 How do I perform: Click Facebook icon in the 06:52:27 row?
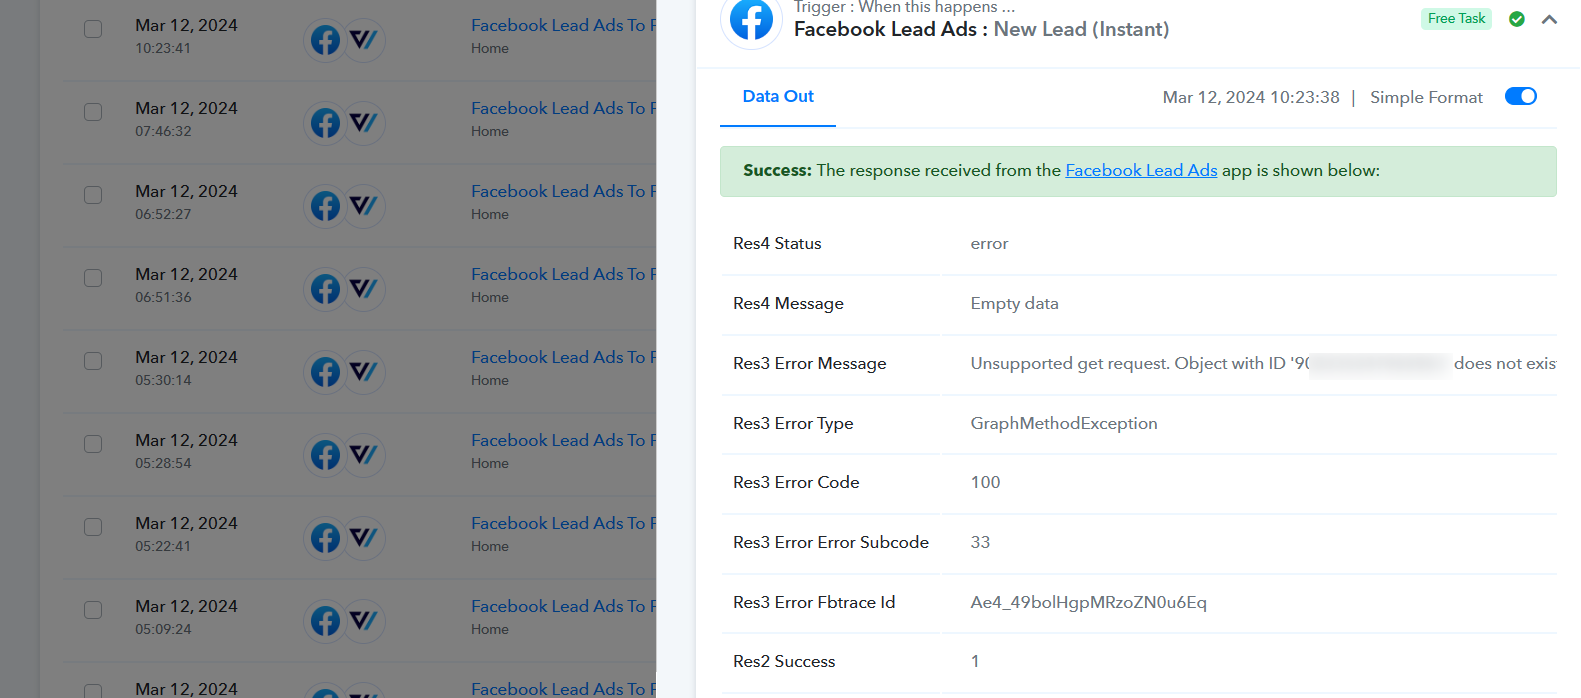(325, 206)
